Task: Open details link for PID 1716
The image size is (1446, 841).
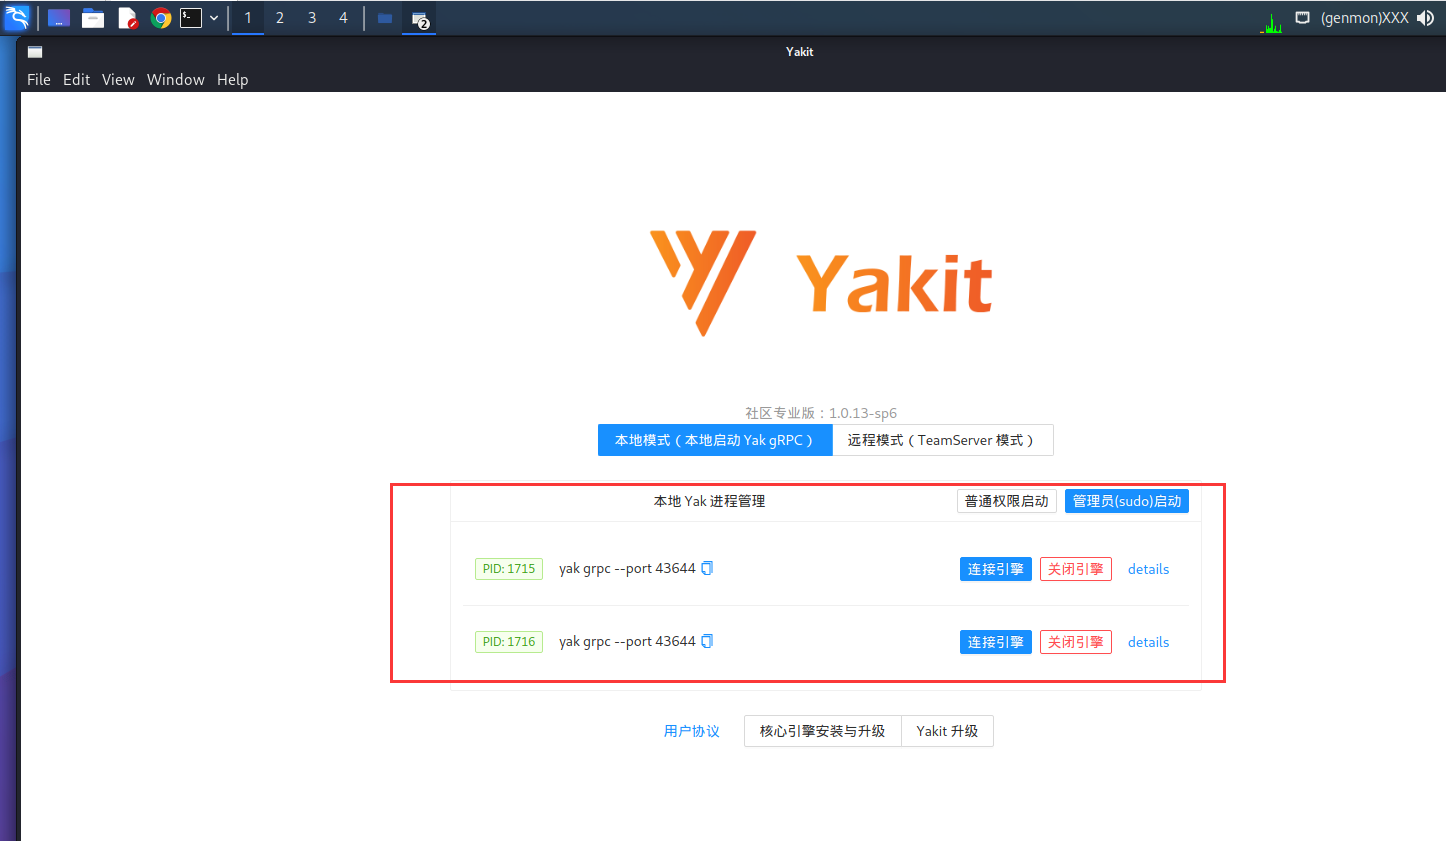Action: (x=1148, y=642)
